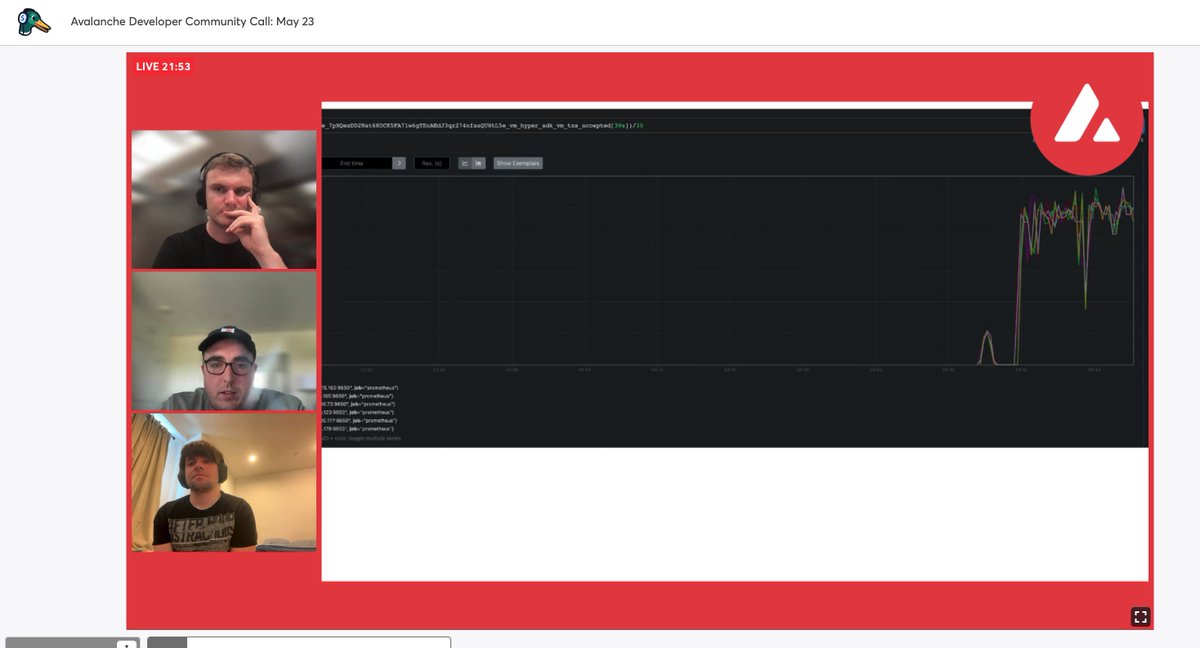Click the End time input field

[x=357, y=163]
